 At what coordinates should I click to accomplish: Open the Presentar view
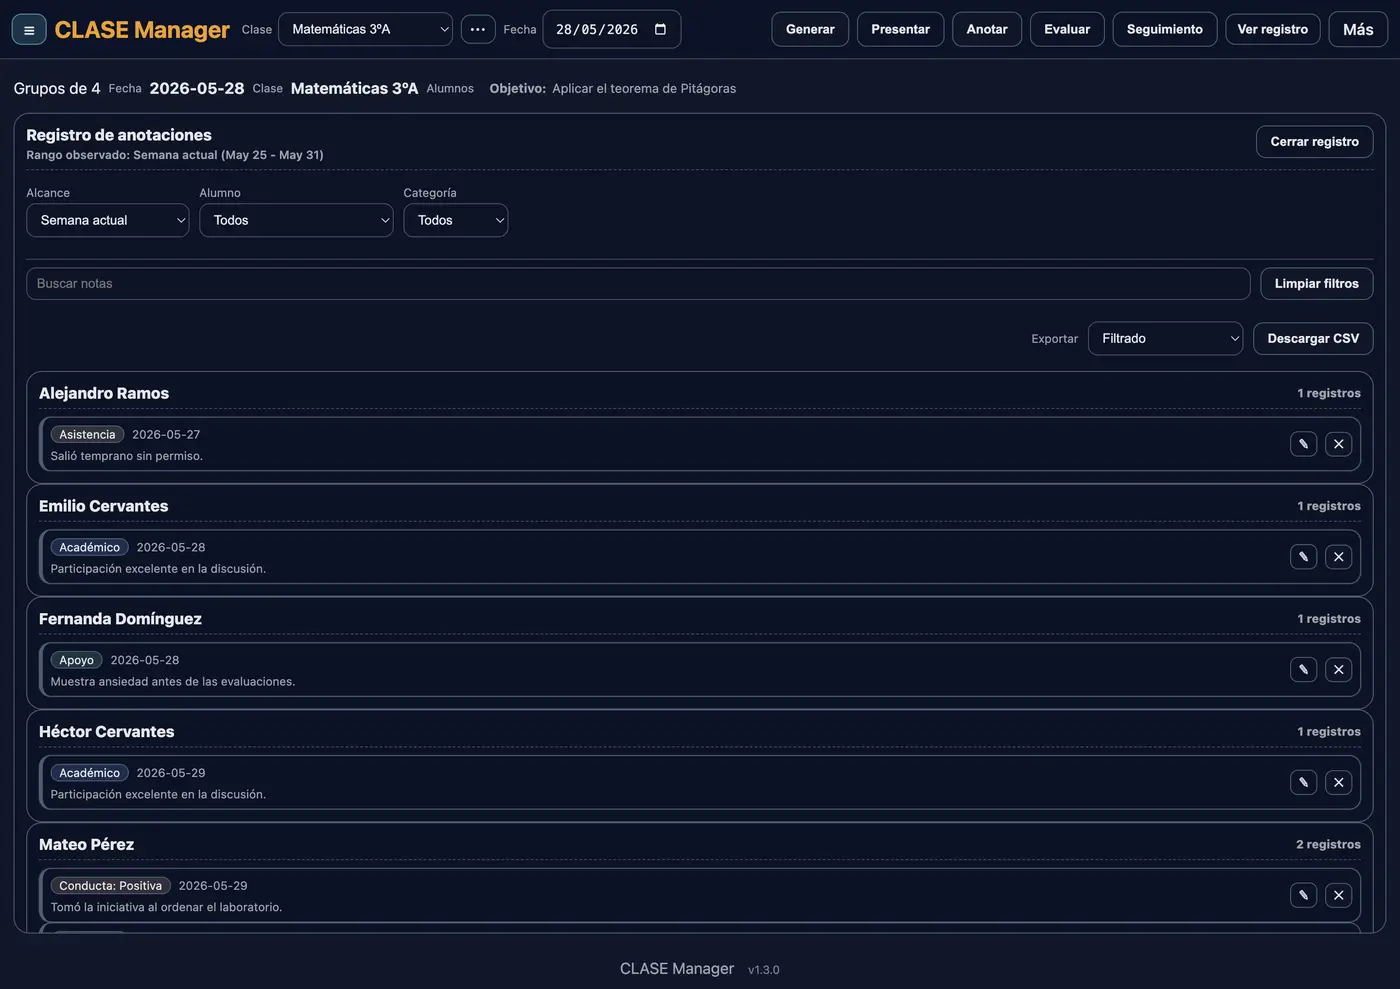[900, 30]
